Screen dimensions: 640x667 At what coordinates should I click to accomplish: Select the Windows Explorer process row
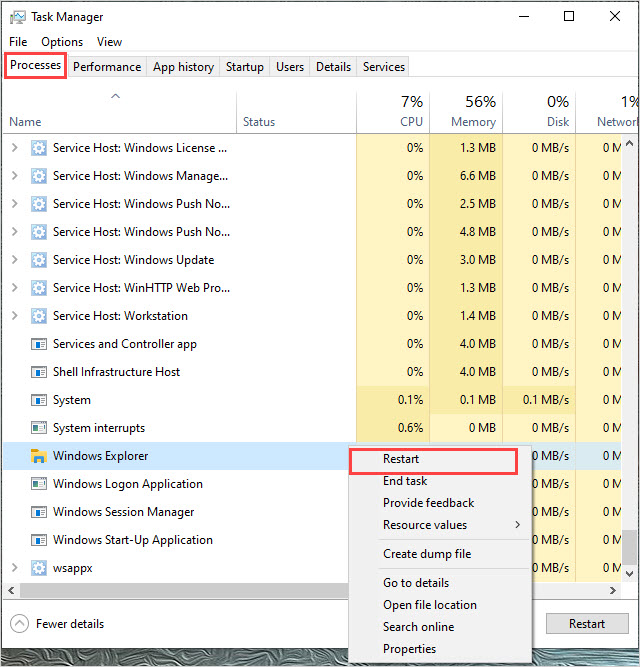pos(176,456)
